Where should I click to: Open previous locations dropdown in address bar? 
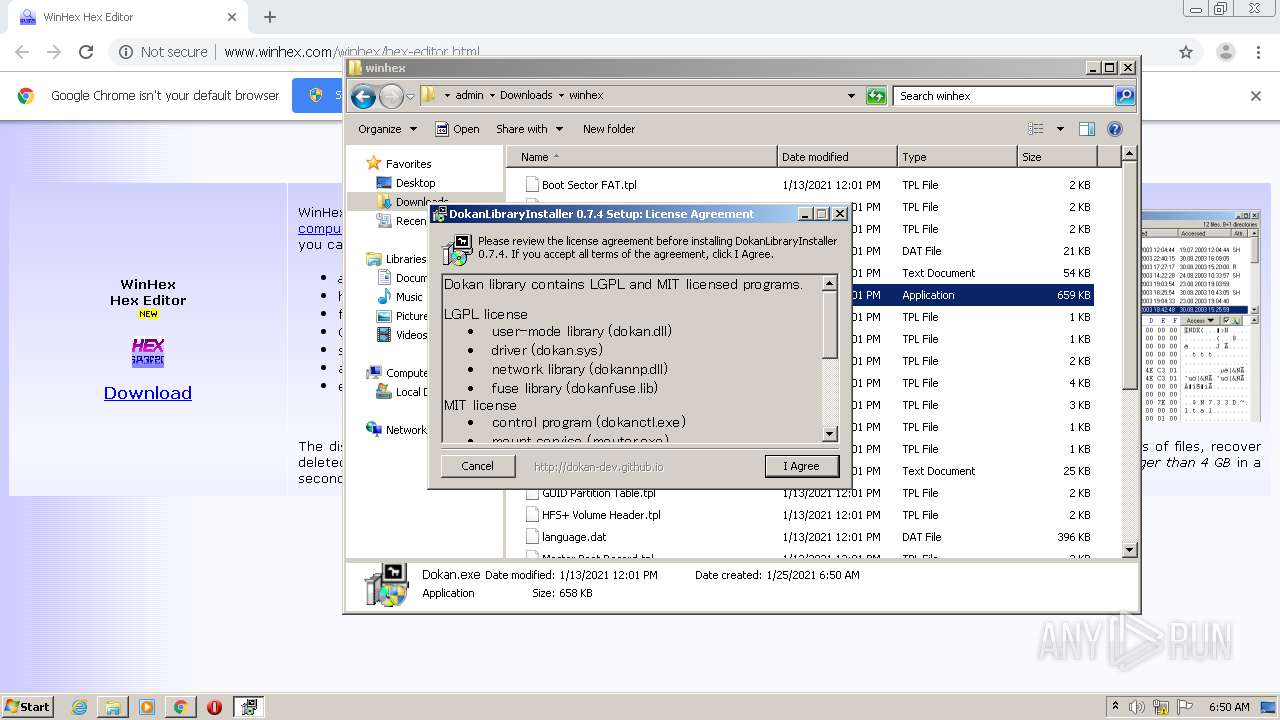[x=851, y=96]
